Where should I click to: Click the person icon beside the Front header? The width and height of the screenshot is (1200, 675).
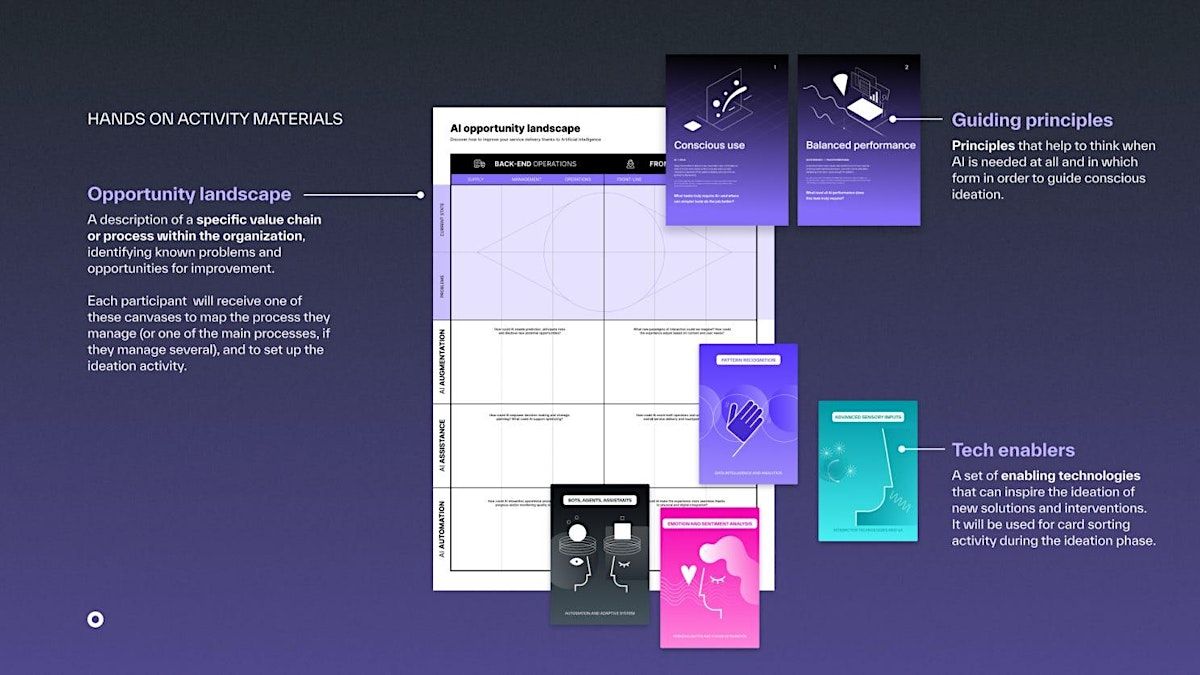[x=630, y=164]
